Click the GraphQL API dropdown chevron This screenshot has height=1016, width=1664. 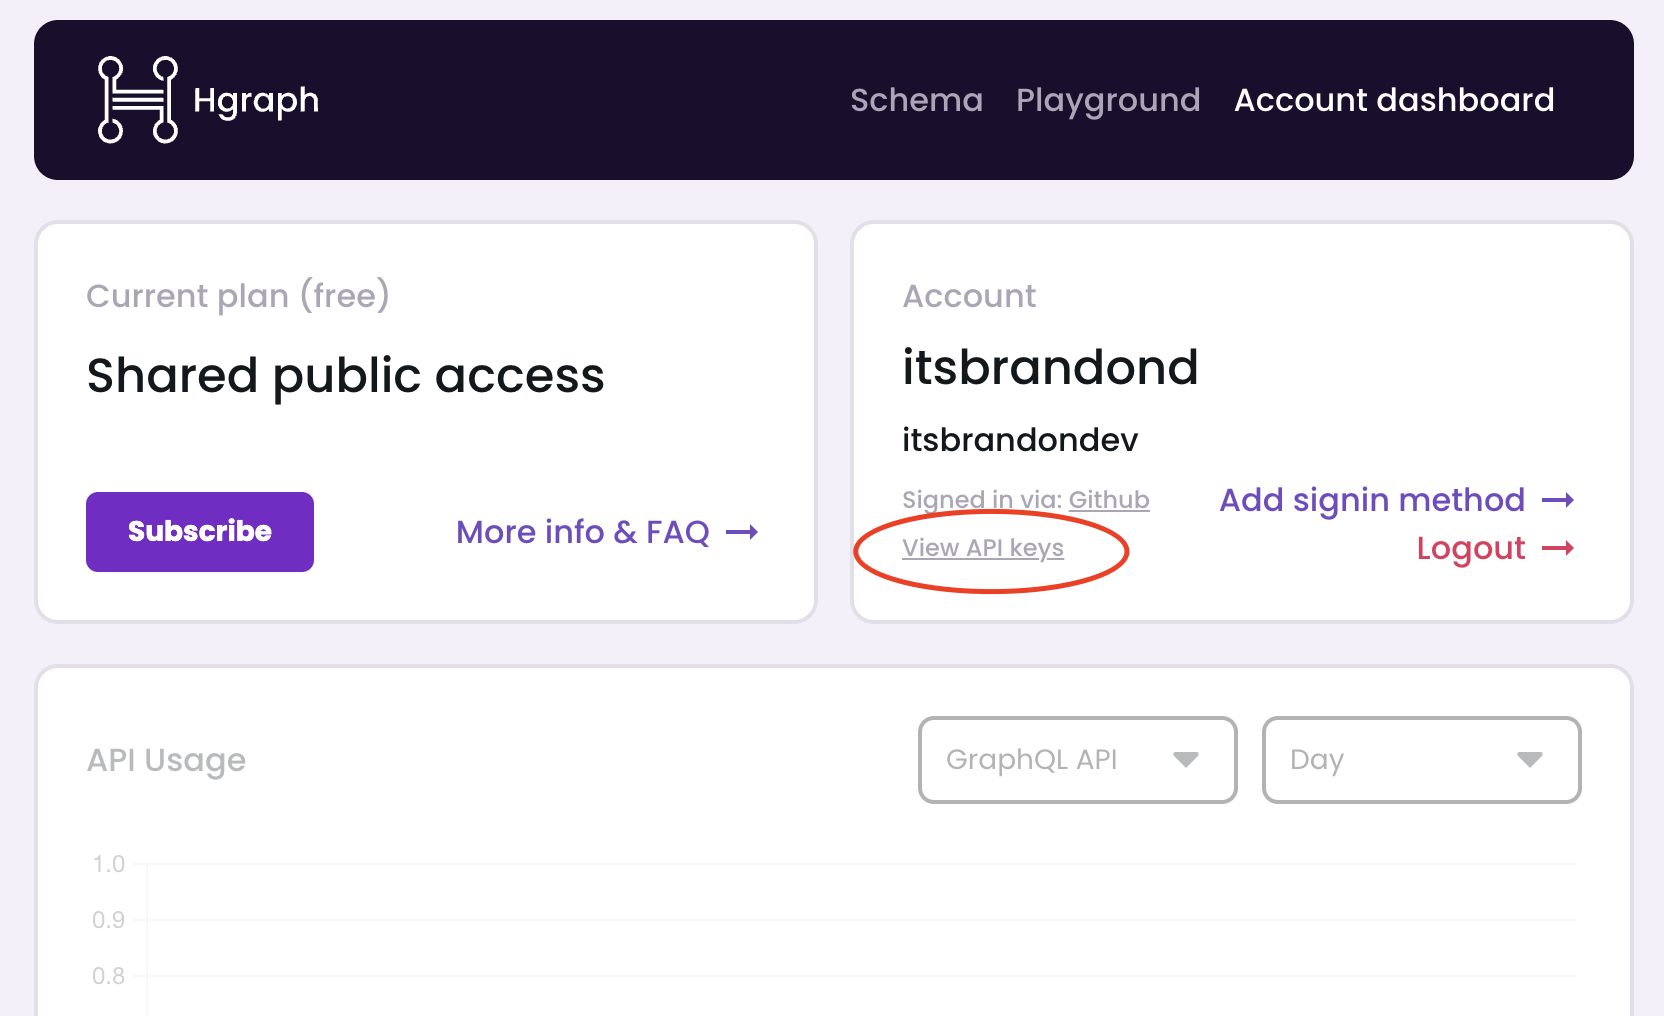click(x=1186, y=760)
